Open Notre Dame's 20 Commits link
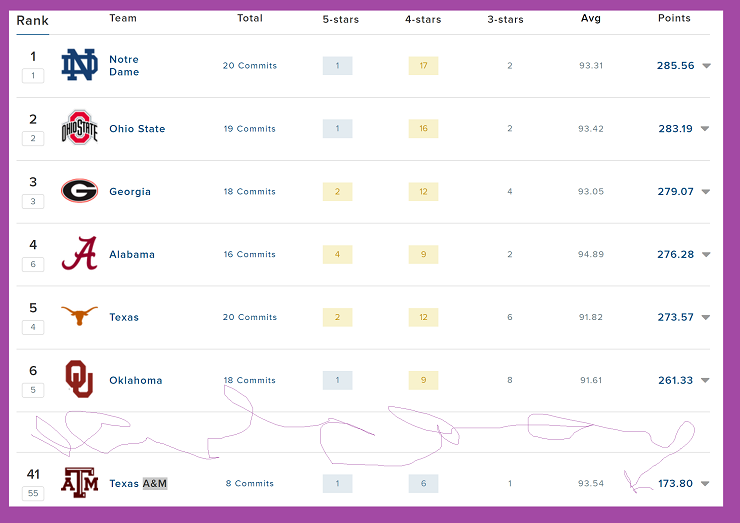 [x=250, y=66]
